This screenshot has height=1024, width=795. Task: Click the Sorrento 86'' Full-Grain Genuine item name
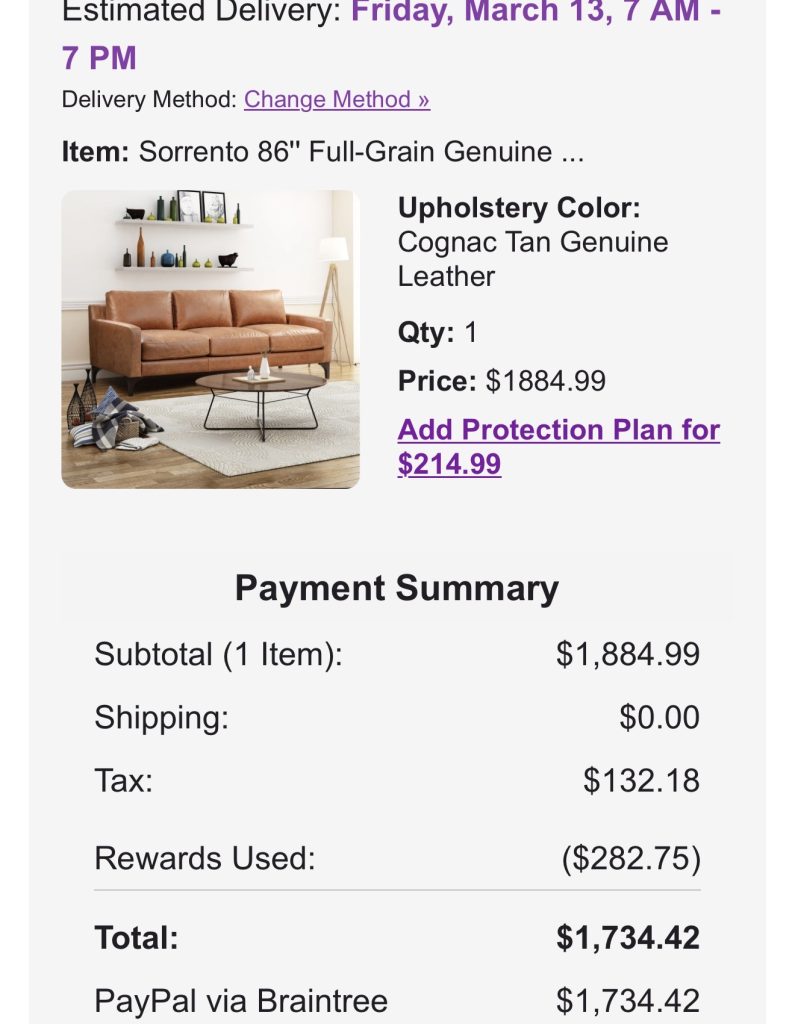click(360, 152)
